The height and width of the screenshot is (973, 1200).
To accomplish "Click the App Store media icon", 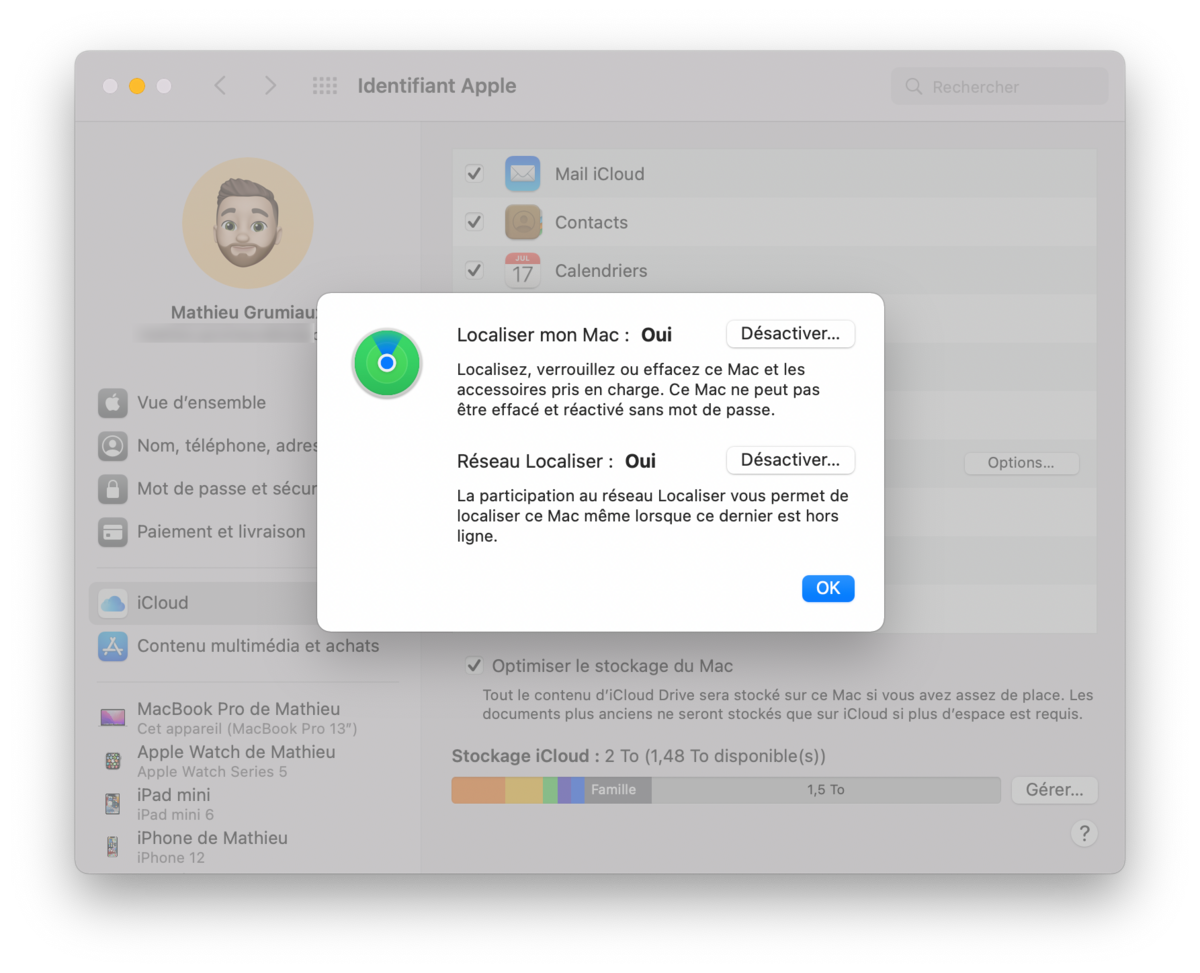I will pos(113,646).
